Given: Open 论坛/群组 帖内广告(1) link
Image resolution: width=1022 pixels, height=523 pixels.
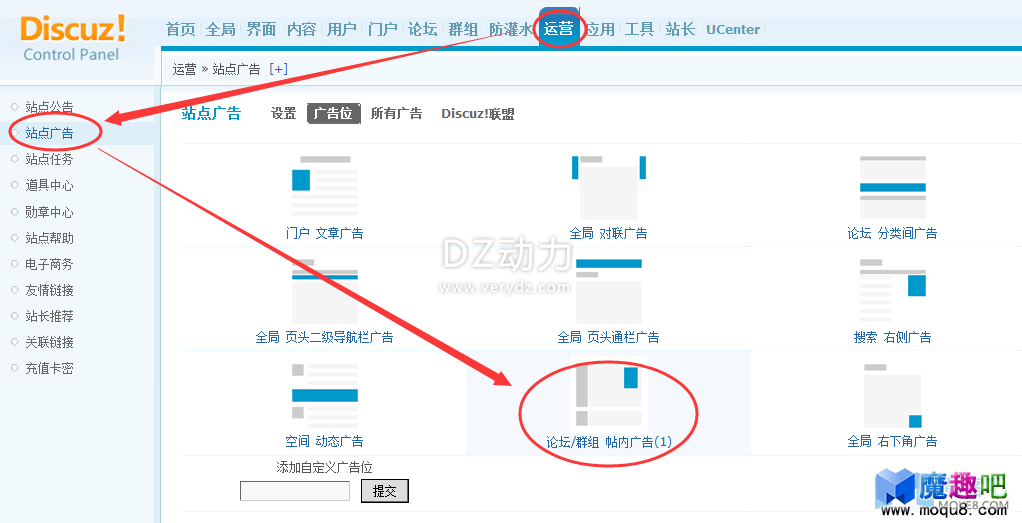Looking at the screenshot, I should tap(609, 442).
